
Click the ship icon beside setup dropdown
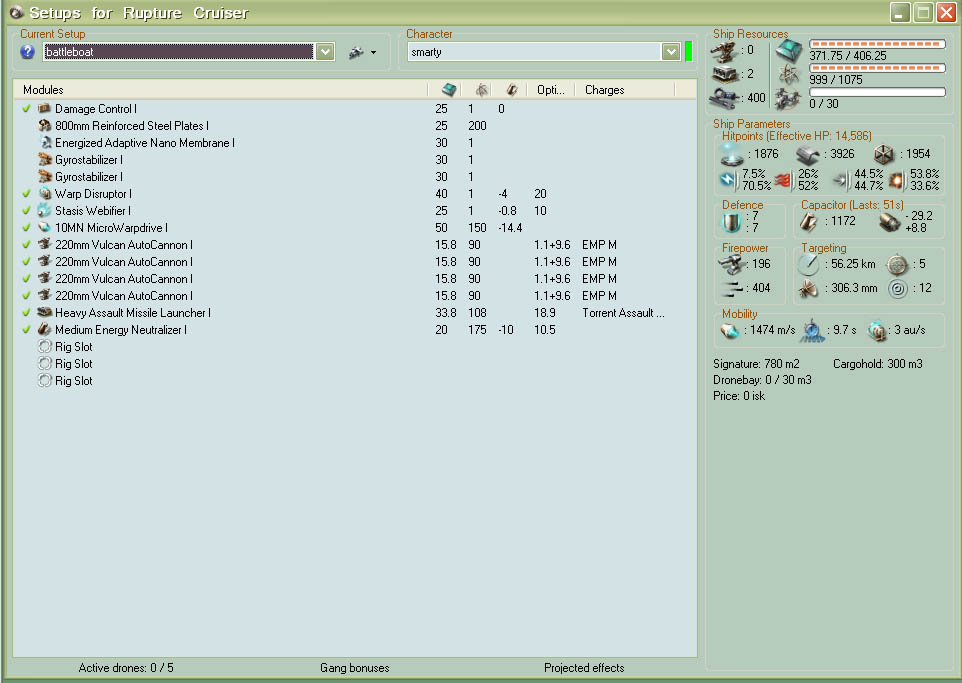pos(356,53)
